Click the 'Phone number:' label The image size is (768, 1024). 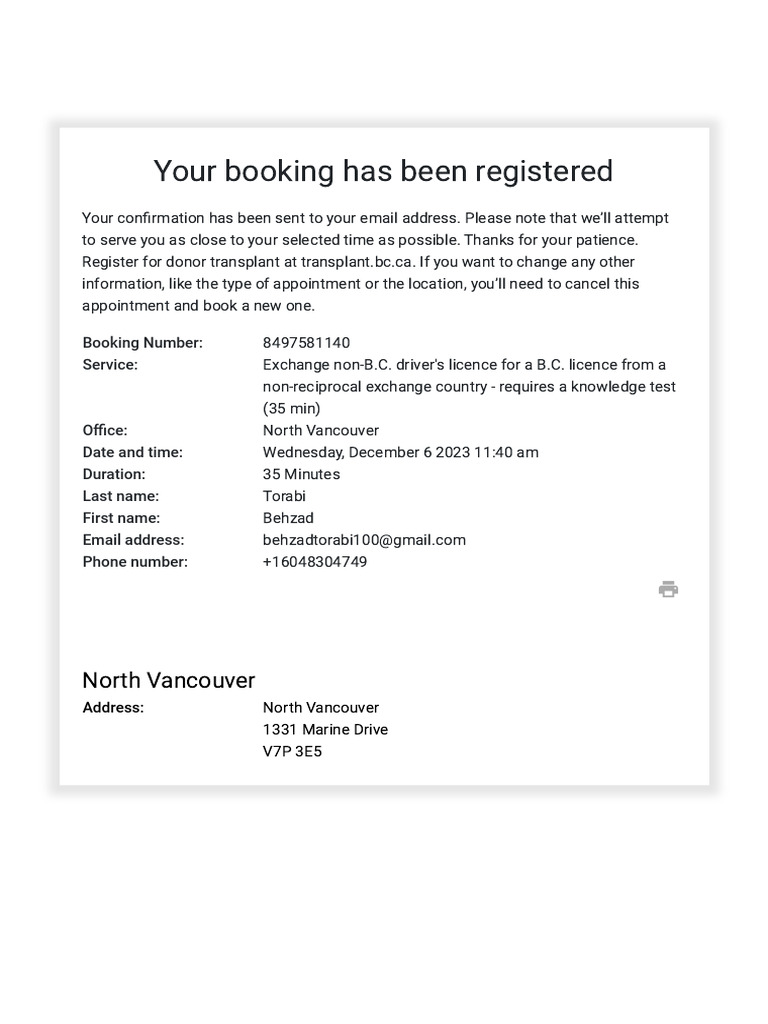135,562
